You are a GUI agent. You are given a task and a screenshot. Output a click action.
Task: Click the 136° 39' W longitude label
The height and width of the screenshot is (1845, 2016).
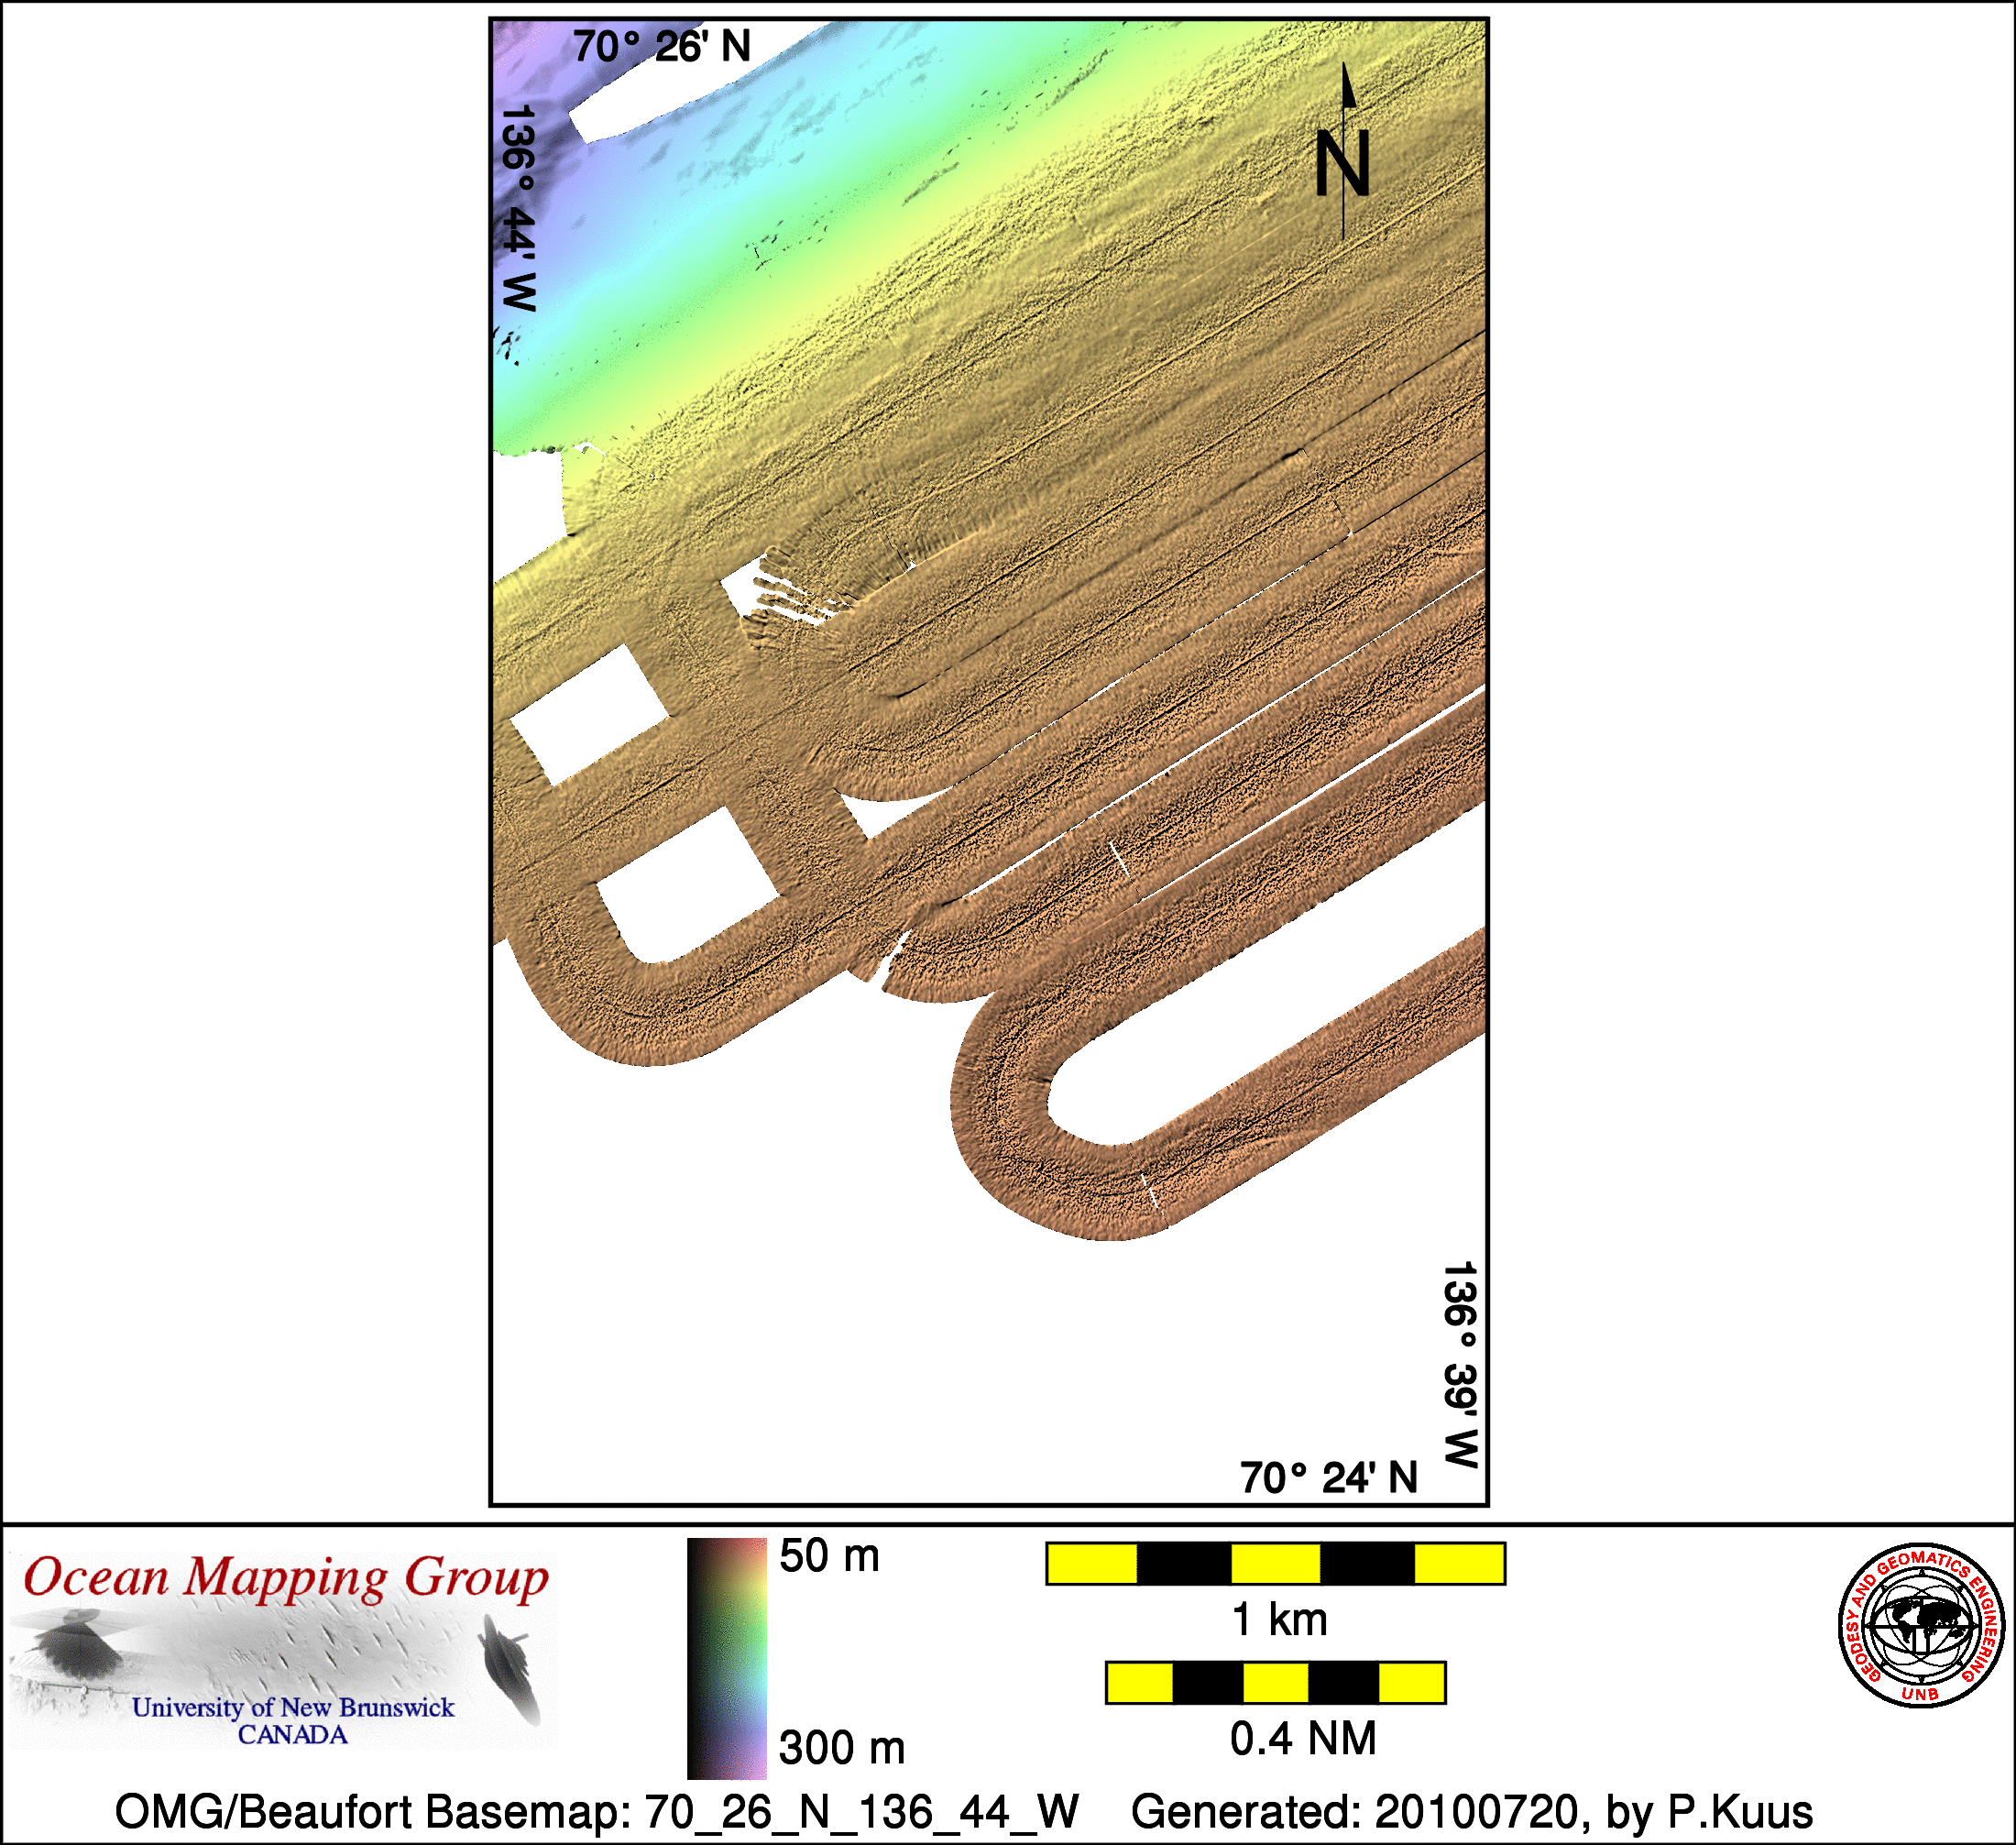pyautogui.click(x=1459, y=1364)
